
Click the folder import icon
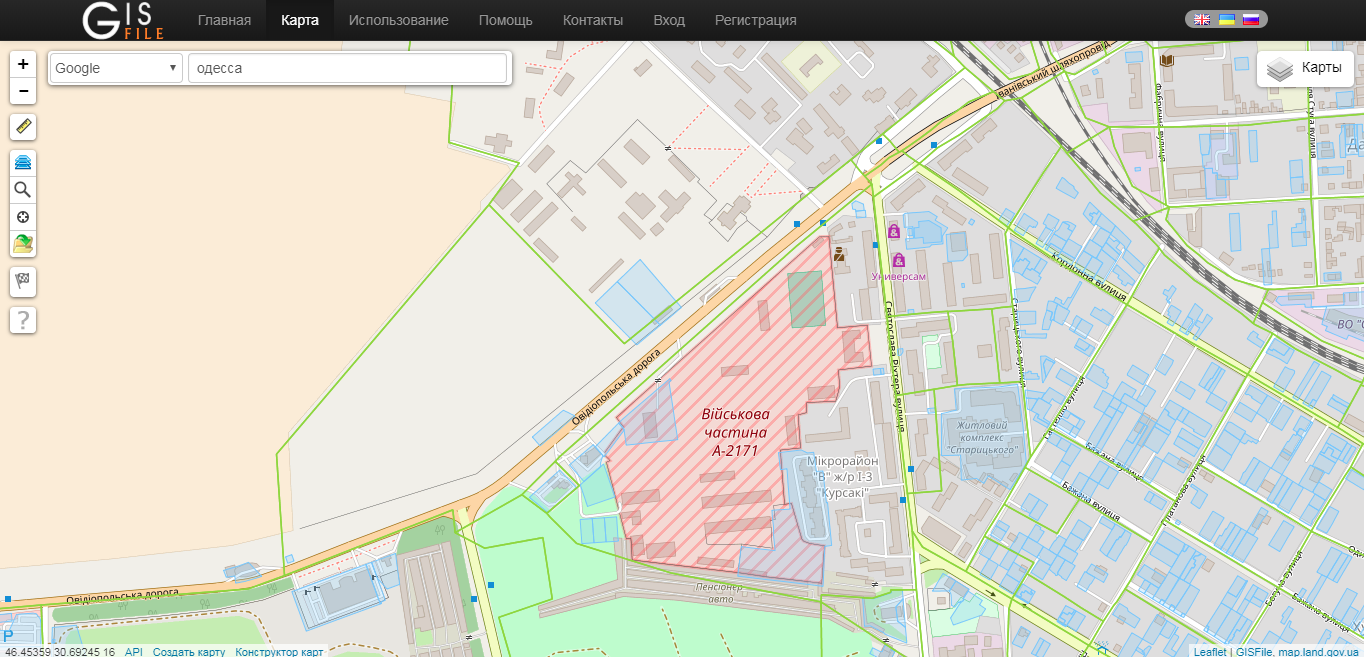(23, 244)
